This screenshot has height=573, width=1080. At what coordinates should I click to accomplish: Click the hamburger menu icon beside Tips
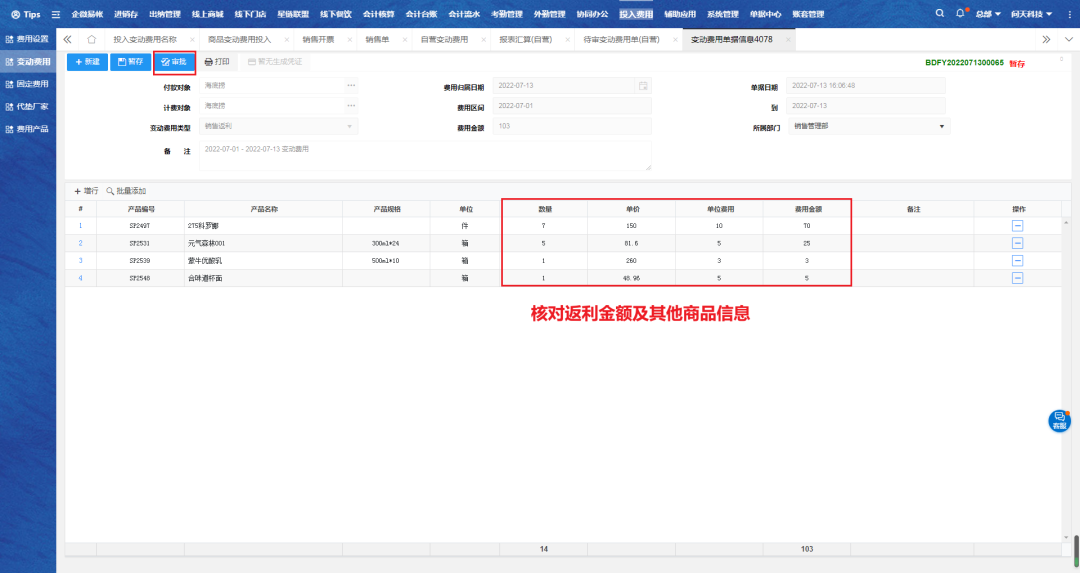click(x=56, y=14)
